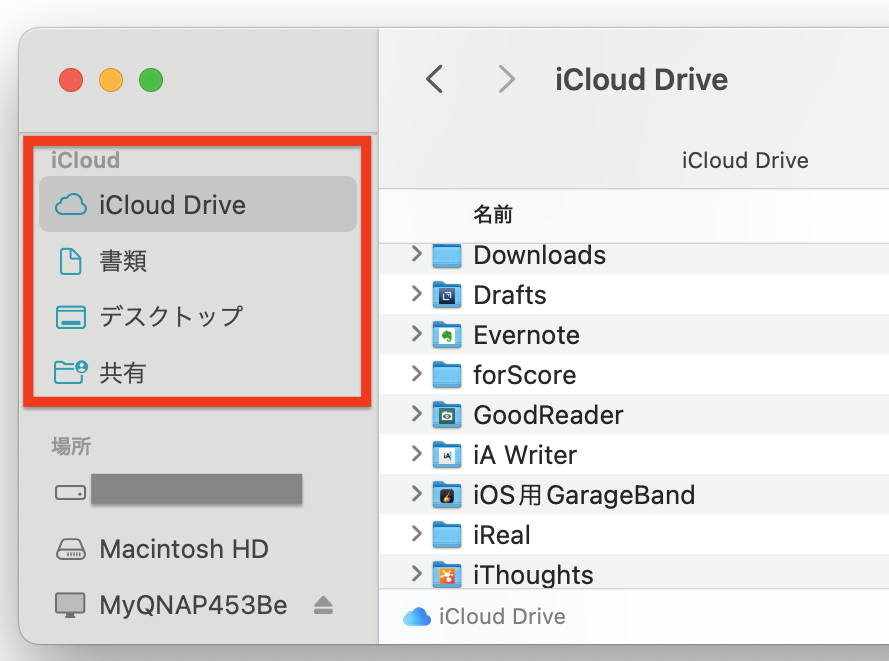Select the iA Writer file name
889x661 pixels.
[x=525, y=455]
